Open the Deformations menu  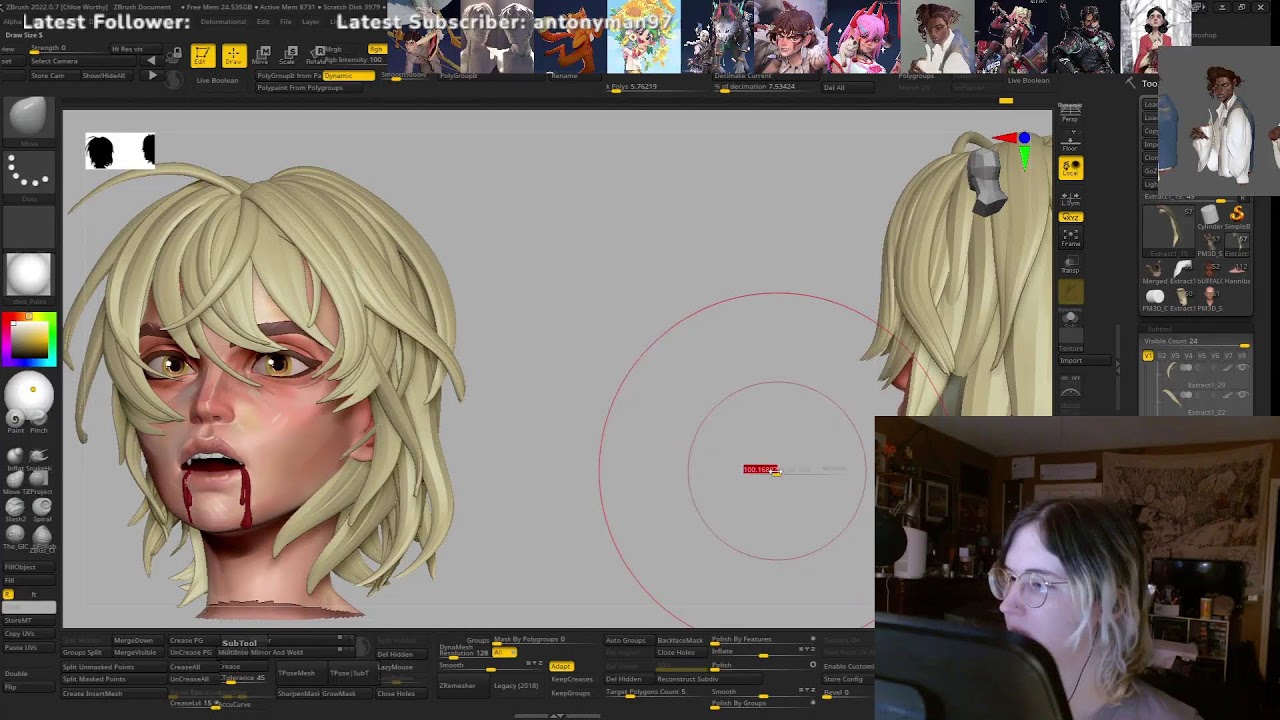pos(223,21)
